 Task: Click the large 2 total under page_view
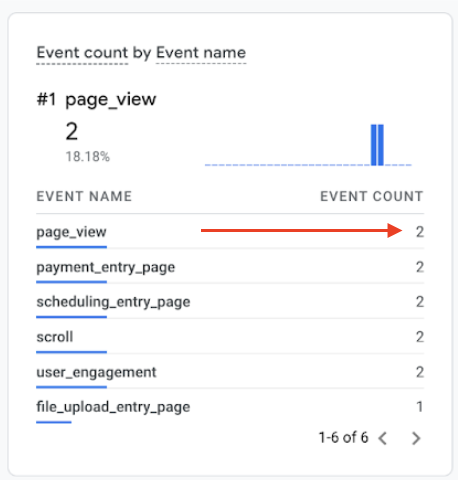(72, 131)
